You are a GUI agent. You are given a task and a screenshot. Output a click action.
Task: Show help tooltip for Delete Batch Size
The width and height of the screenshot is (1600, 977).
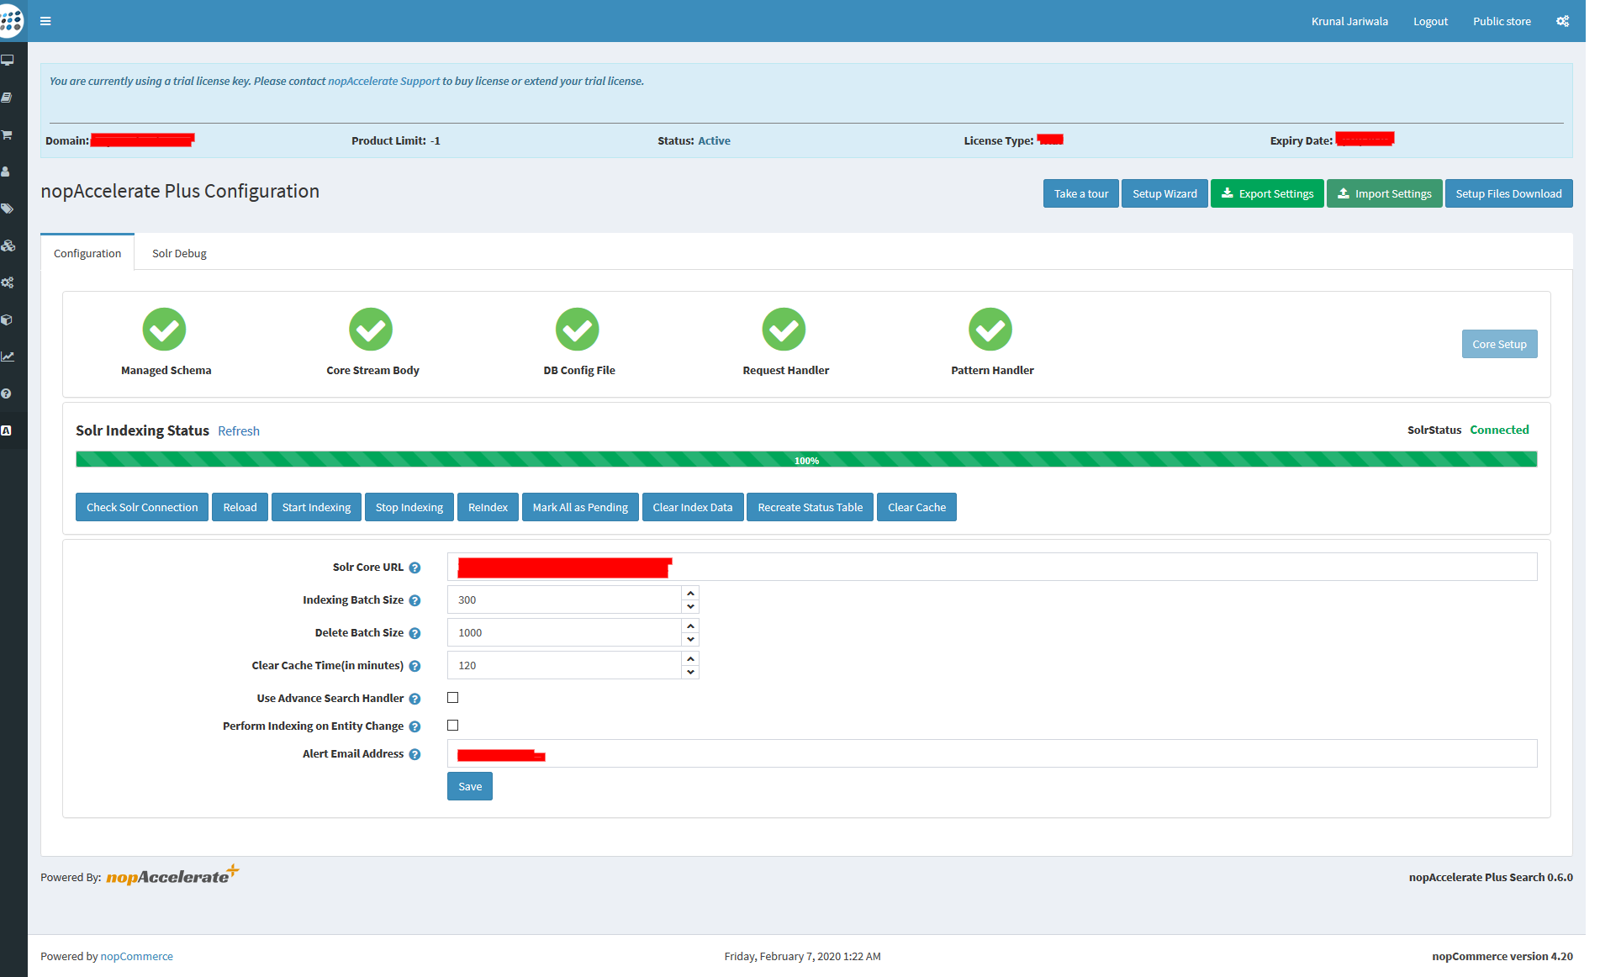[415, 634]
